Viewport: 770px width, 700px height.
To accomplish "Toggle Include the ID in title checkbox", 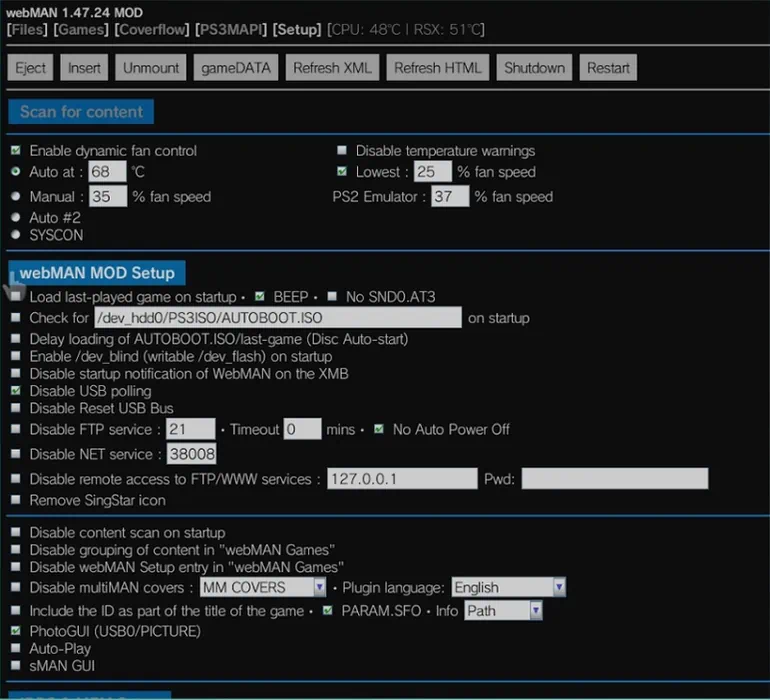I will click(16, 611).
